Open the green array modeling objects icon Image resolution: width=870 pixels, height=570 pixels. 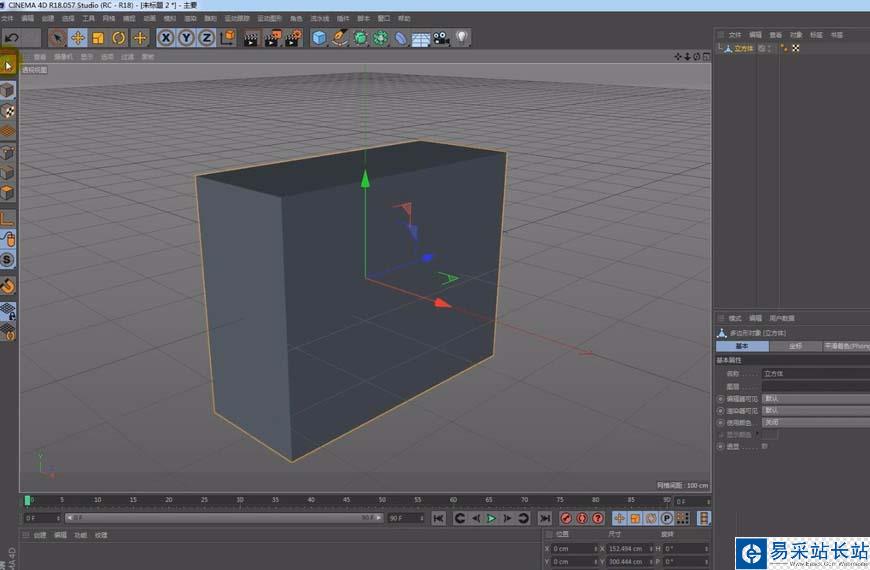click(x=381, y=38)
